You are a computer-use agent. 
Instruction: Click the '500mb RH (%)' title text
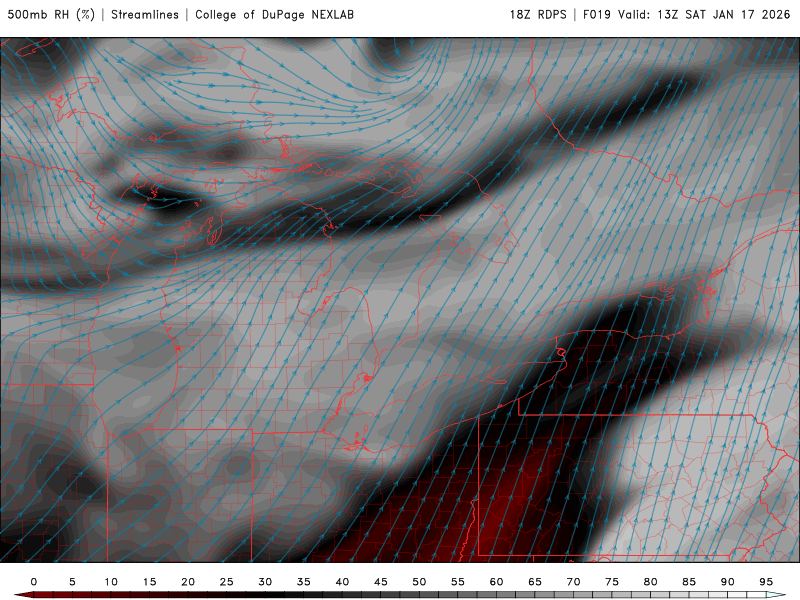tap(51, 14)
